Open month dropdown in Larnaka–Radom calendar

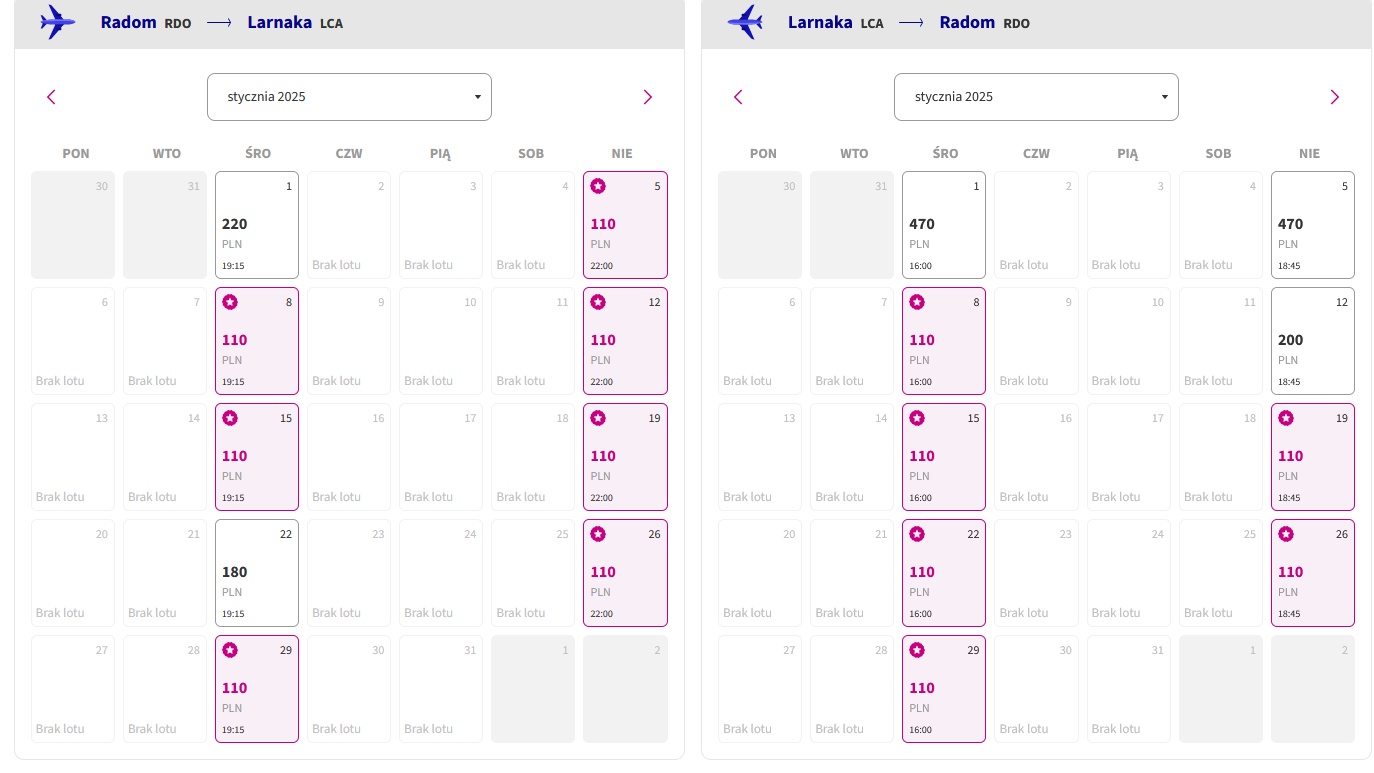tap(1036, 97)
